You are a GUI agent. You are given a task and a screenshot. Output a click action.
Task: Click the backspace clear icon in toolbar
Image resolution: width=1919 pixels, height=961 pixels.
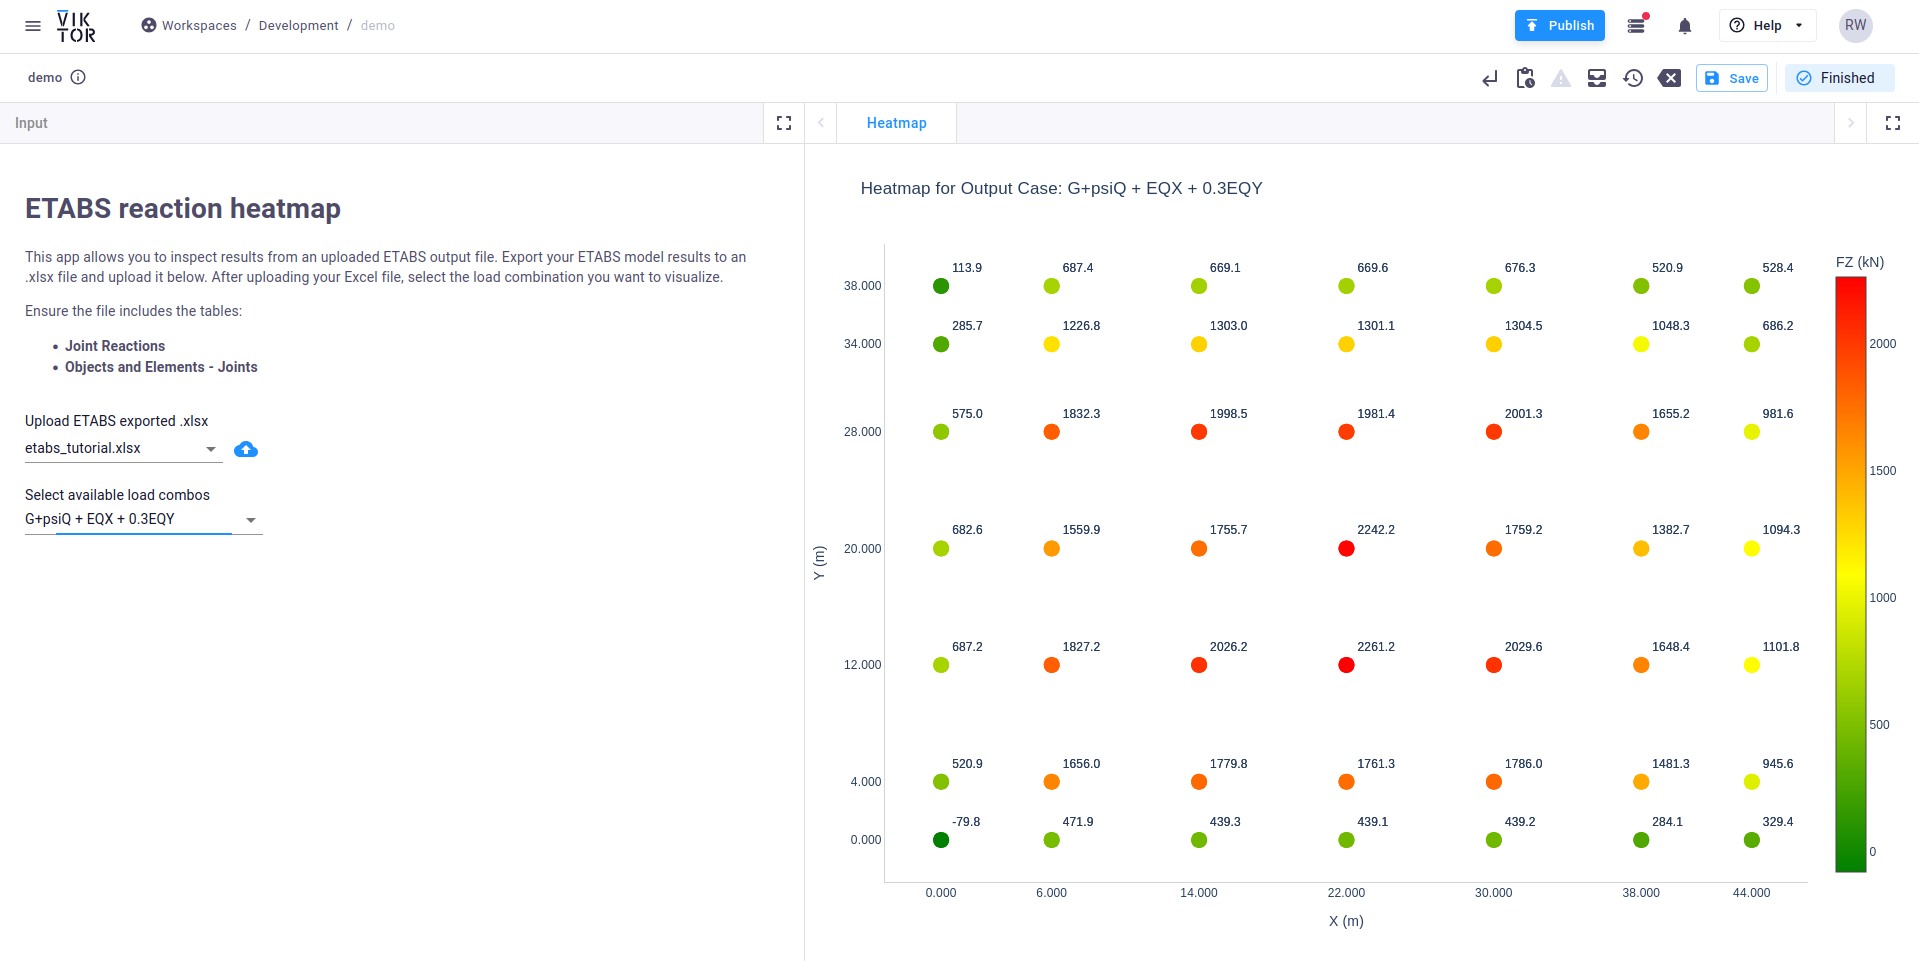[x=1669, y=78]
